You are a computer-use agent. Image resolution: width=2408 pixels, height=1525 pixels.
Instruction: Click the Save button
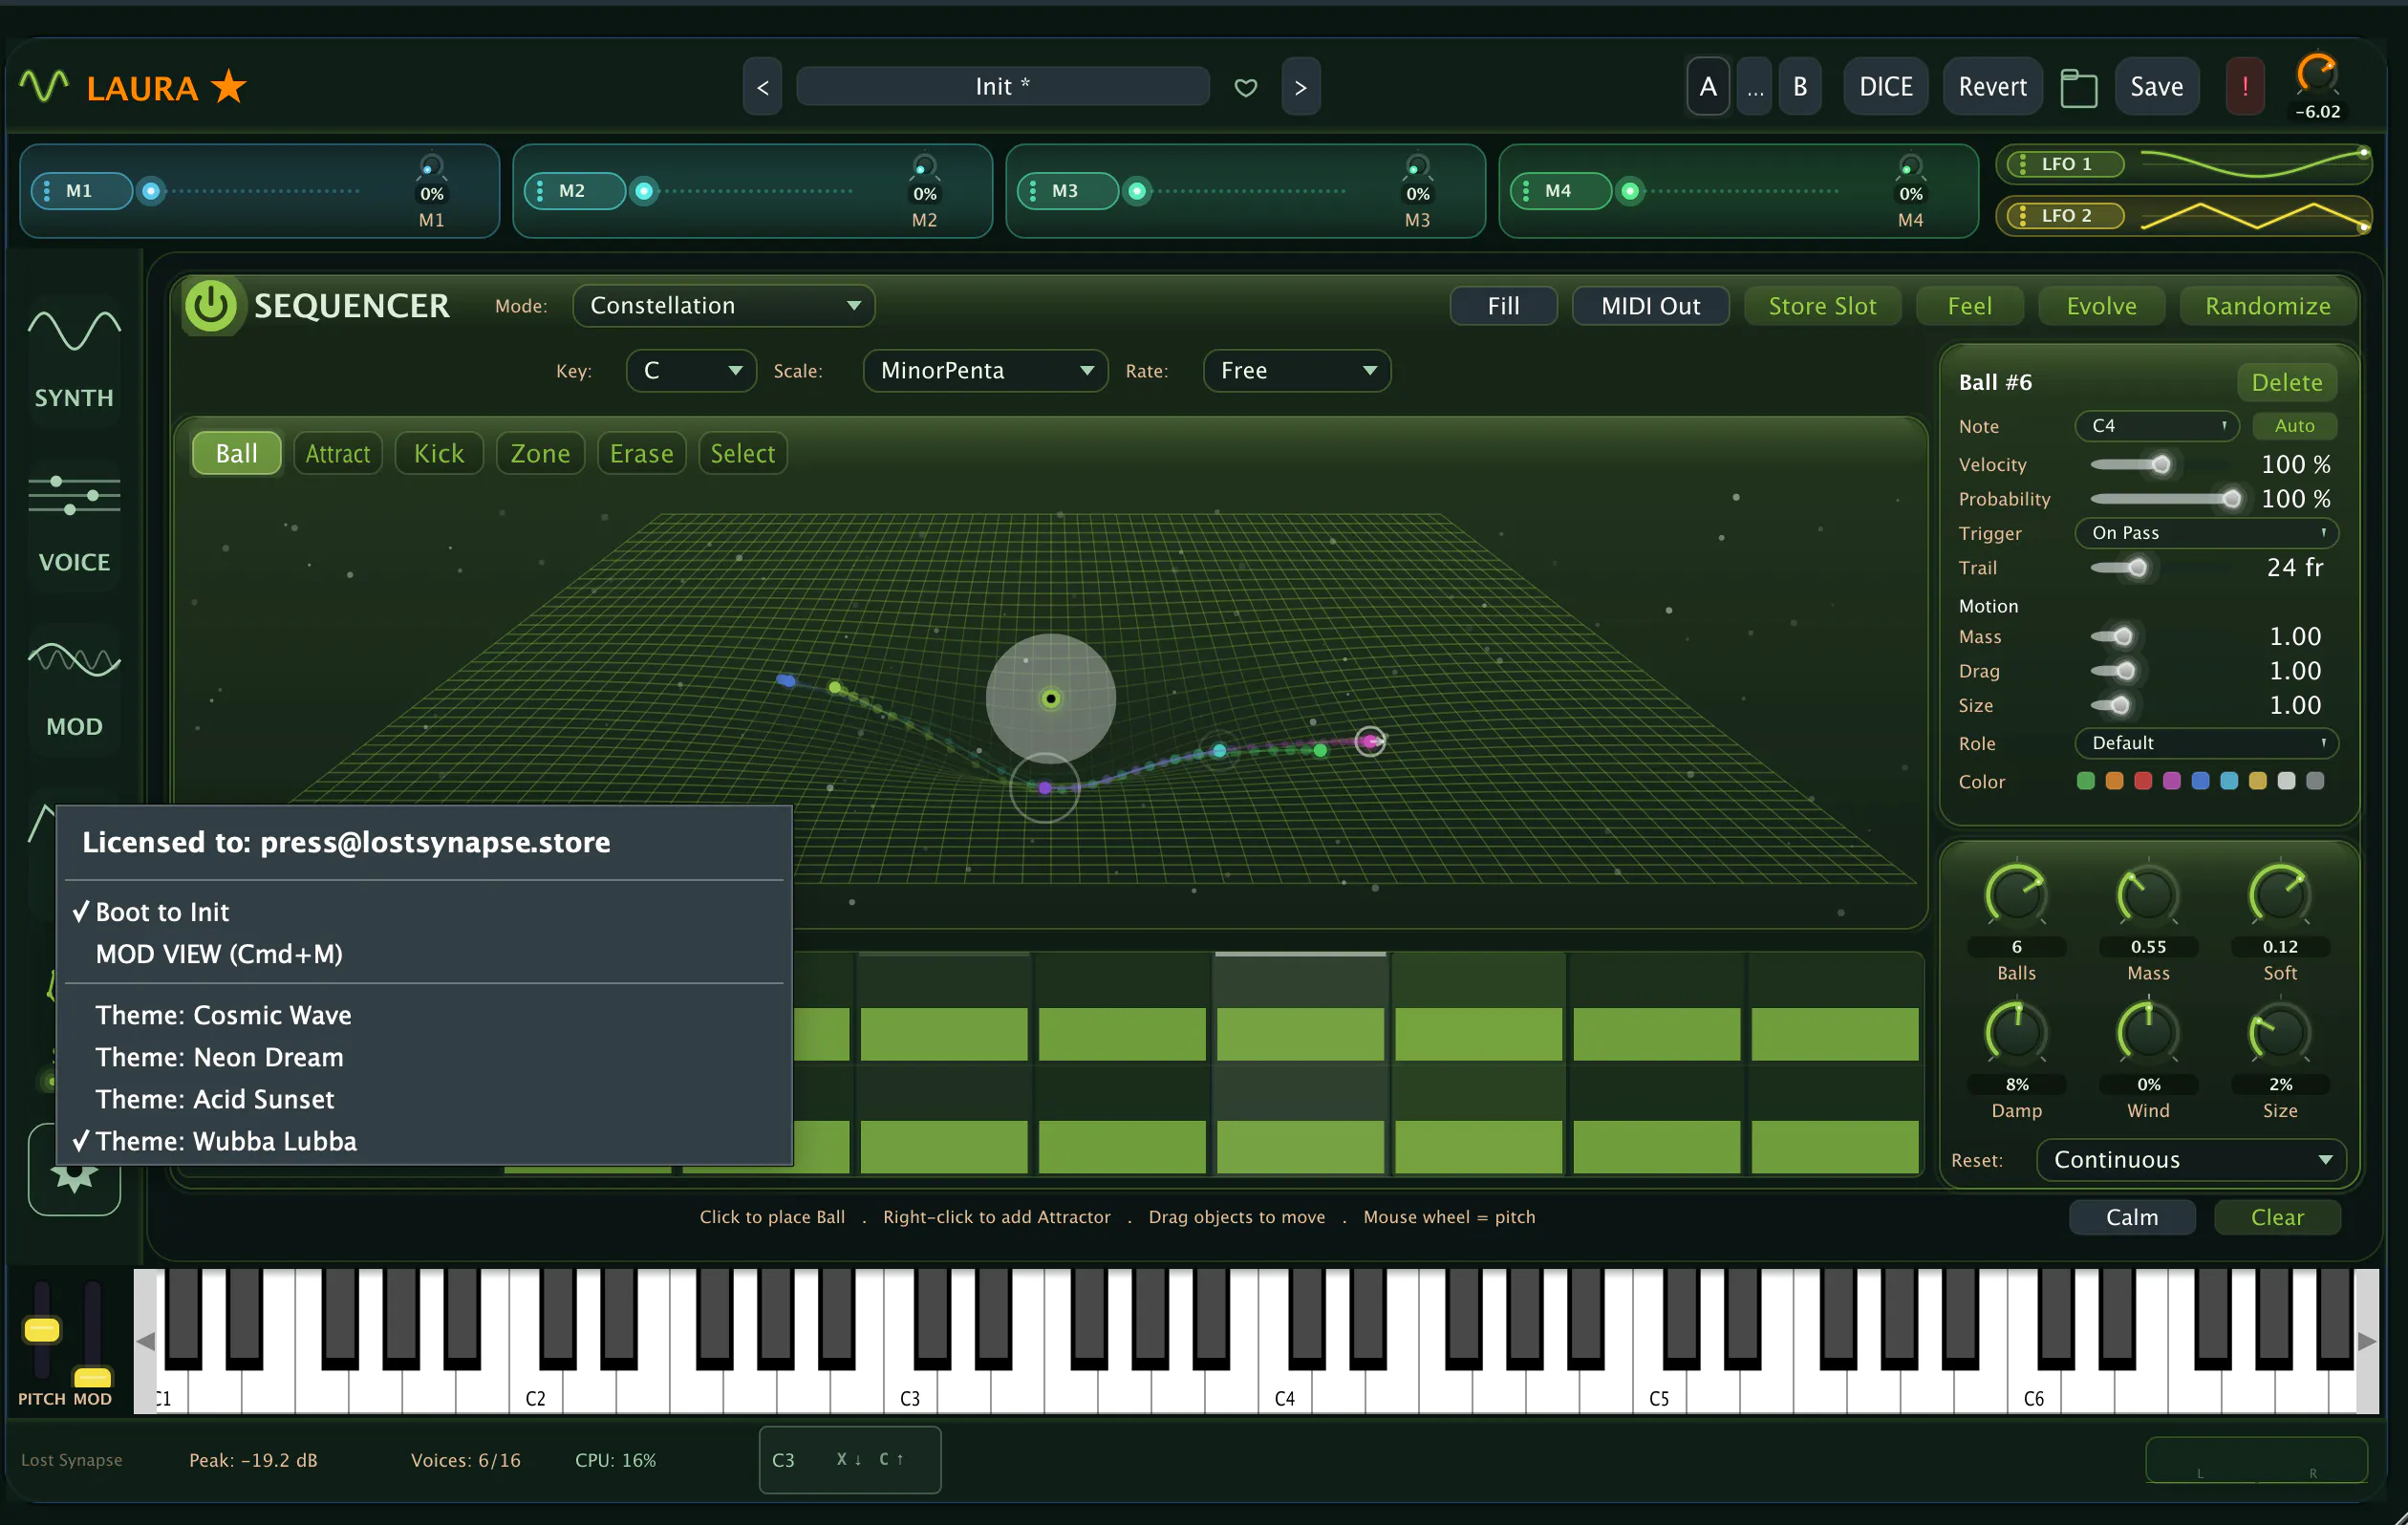point(2157,87)
